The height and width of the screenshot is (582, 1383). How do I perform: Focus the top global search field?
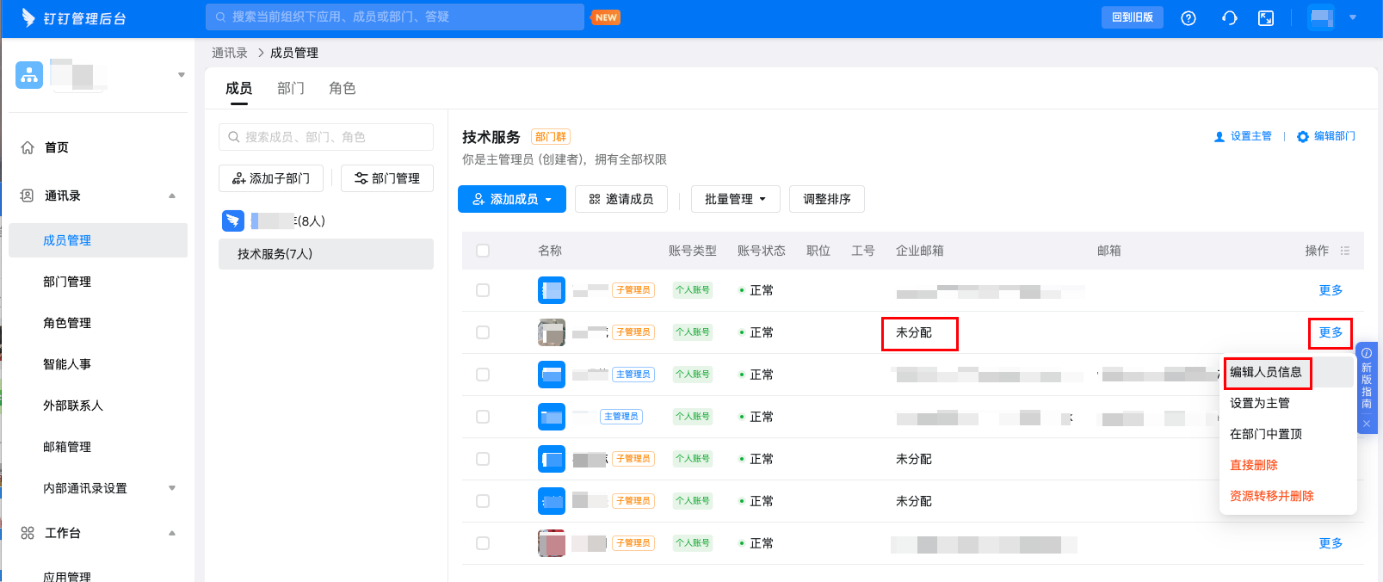point(395,17)
